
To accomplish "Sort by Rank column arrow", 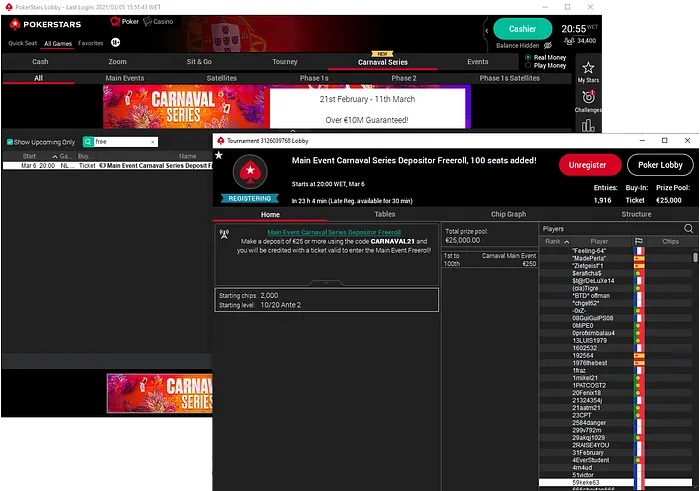I will tap(567, 241).
